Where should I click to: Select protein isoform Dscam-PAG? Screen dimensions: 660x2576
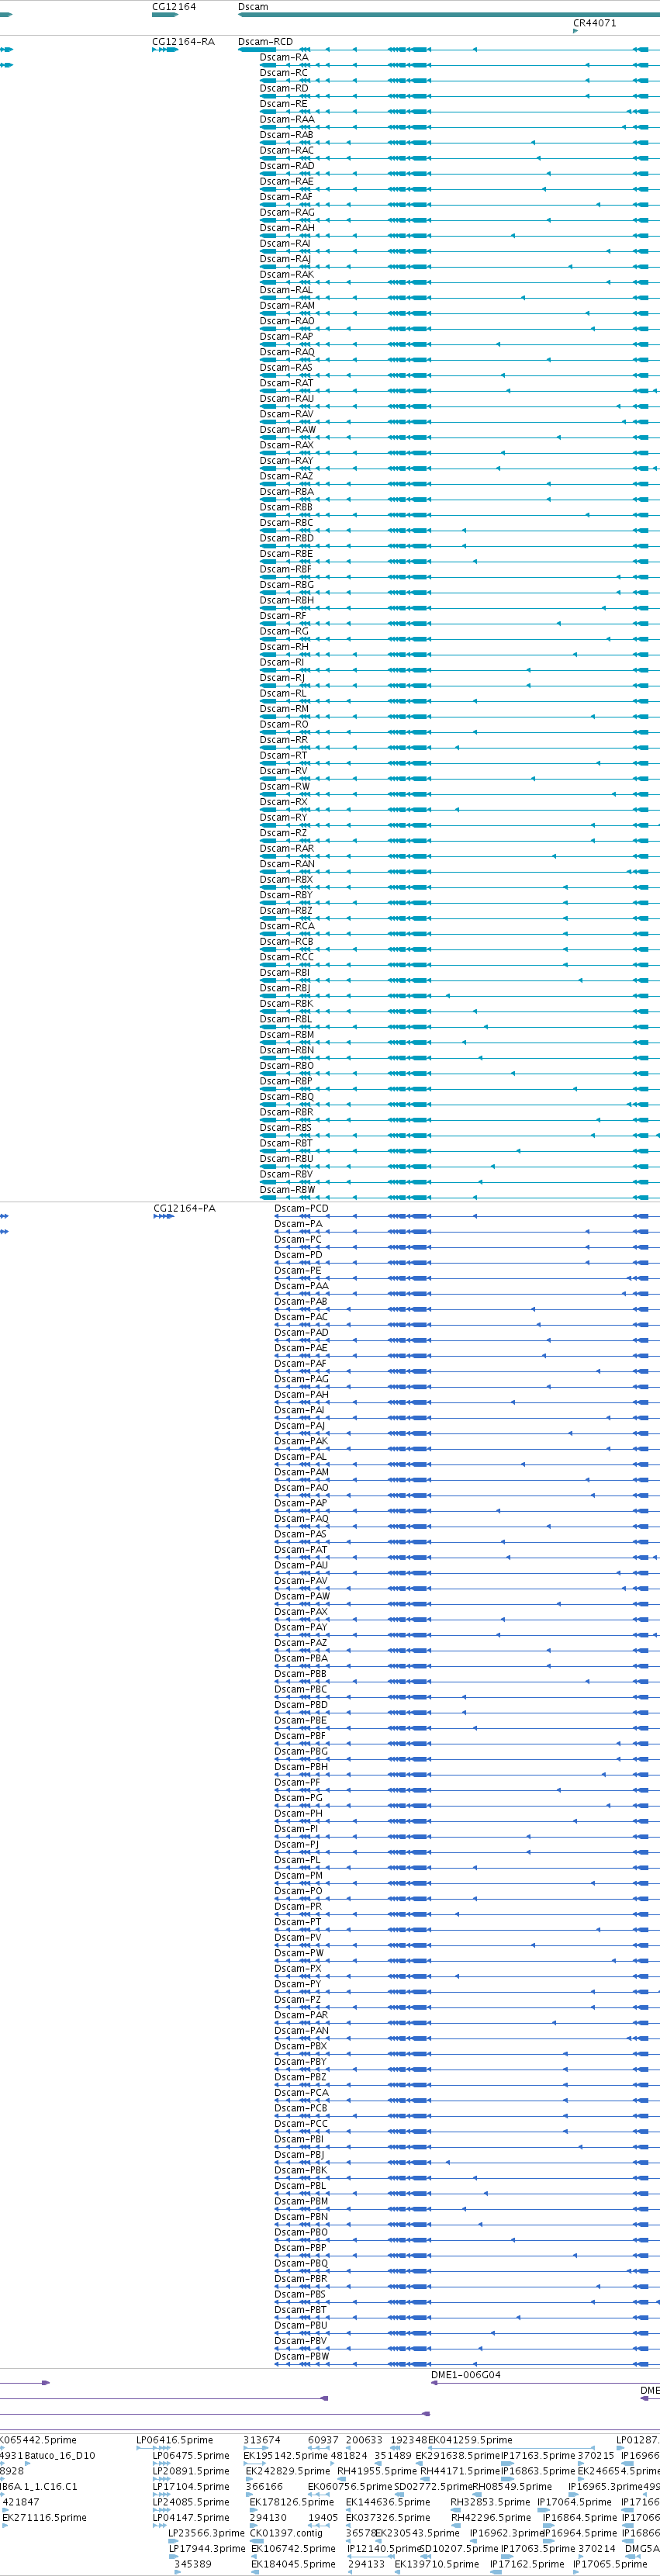coord(301,1379)
